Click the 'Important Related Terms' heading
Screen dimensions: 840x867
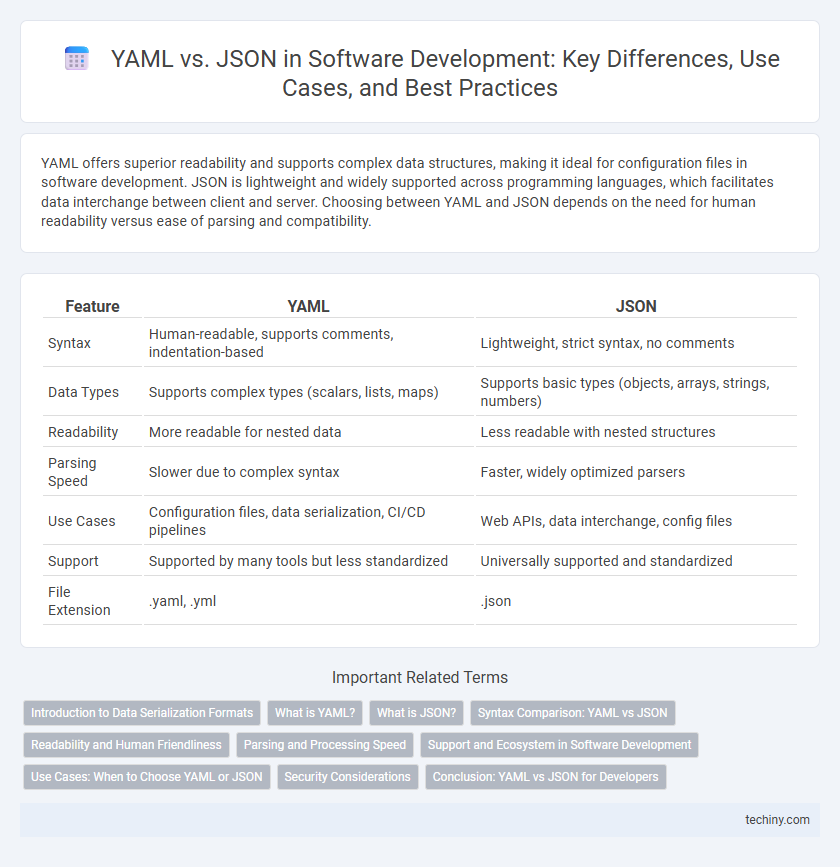(x=420, y=677)
